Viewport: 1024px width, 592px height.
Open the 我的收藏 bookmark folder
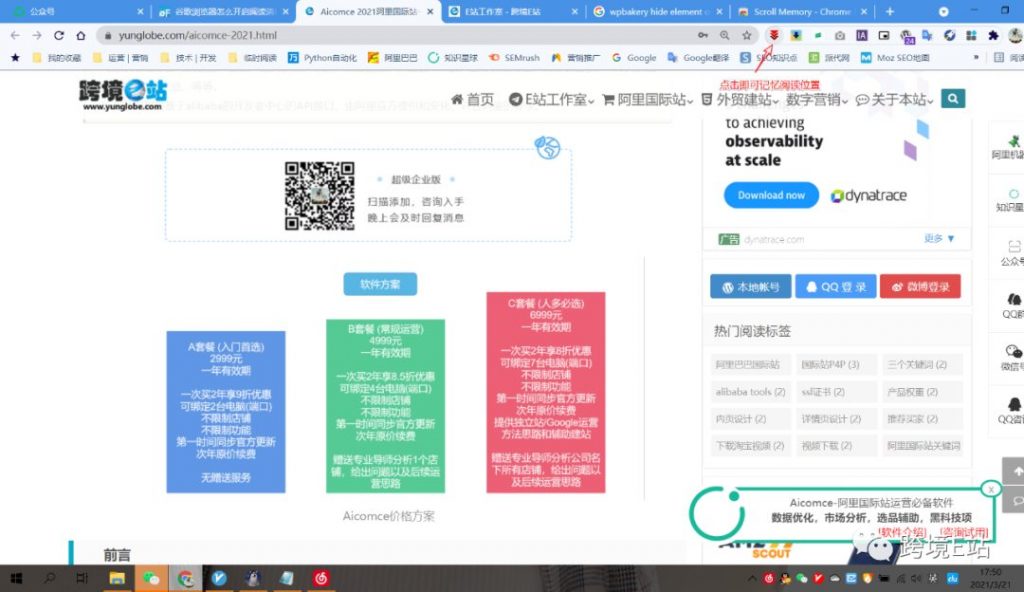point(57,58)
